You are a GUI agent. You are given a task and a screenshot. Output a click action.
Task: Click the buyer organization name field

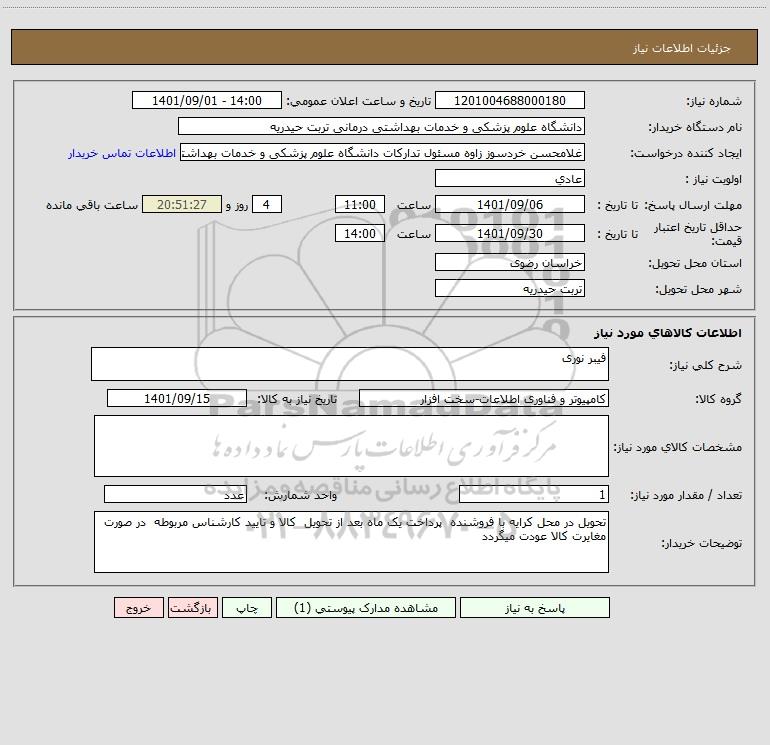[381, 126]
